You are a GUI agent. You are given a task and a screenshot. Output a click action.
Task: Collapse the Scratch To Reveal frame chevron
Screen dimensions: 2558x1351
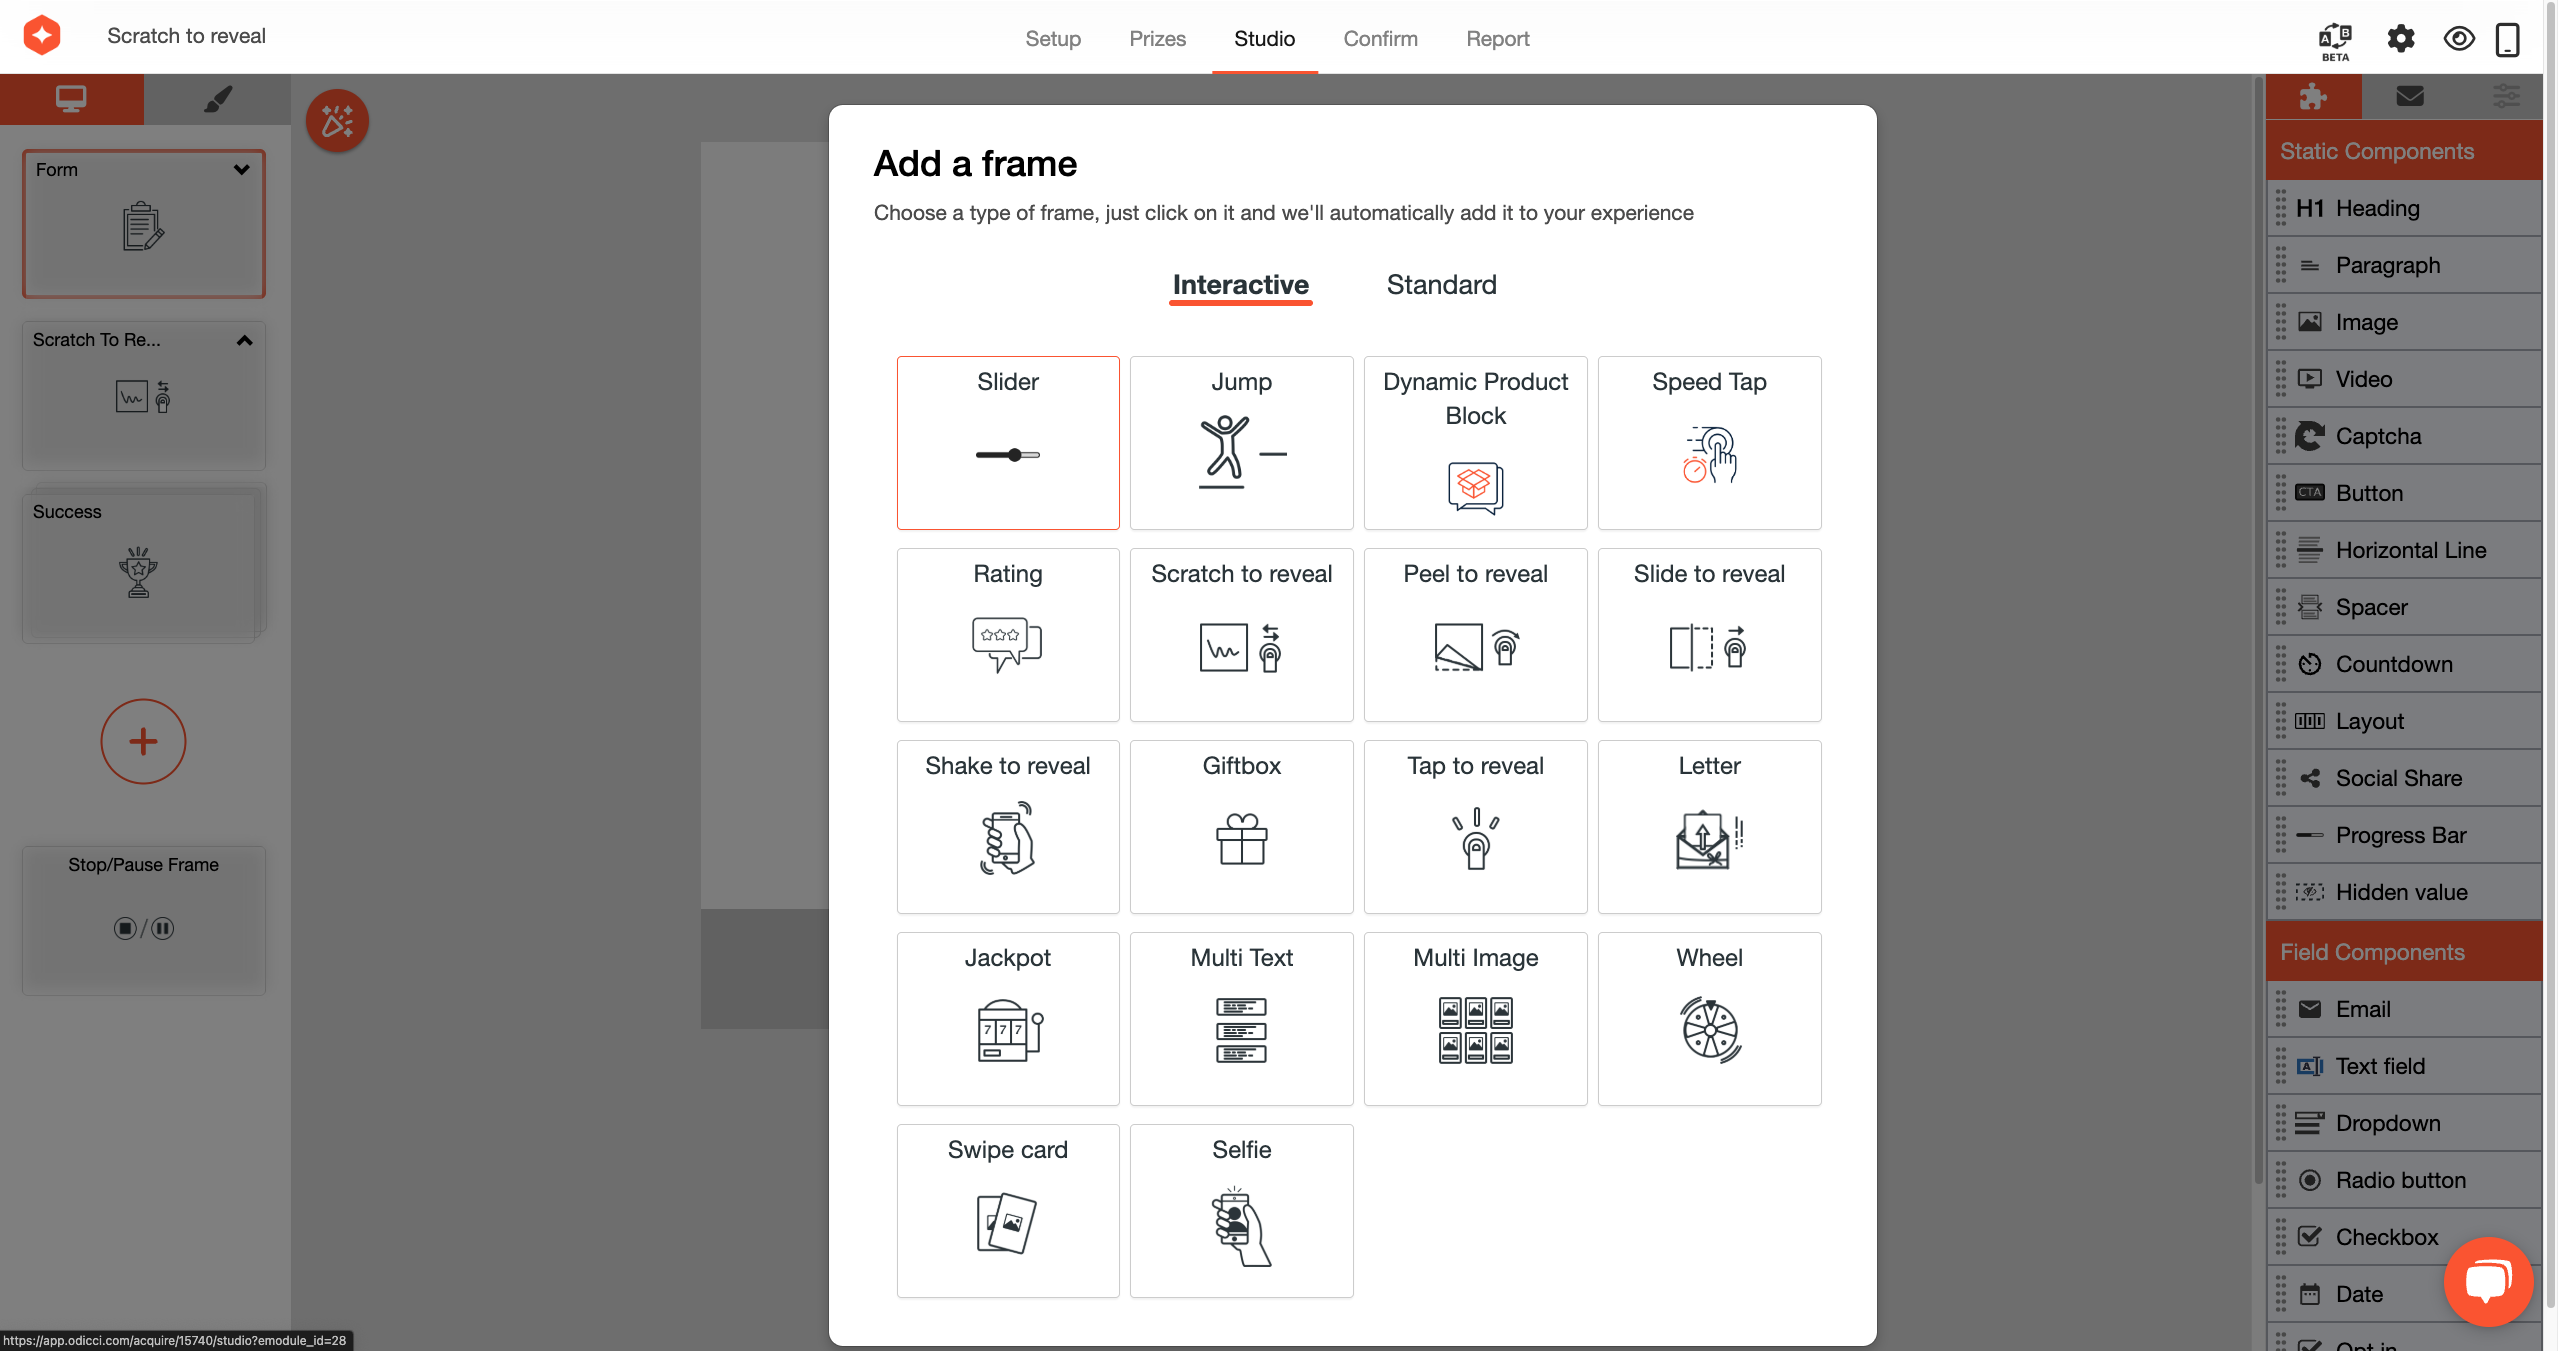[x=244, y=340]
